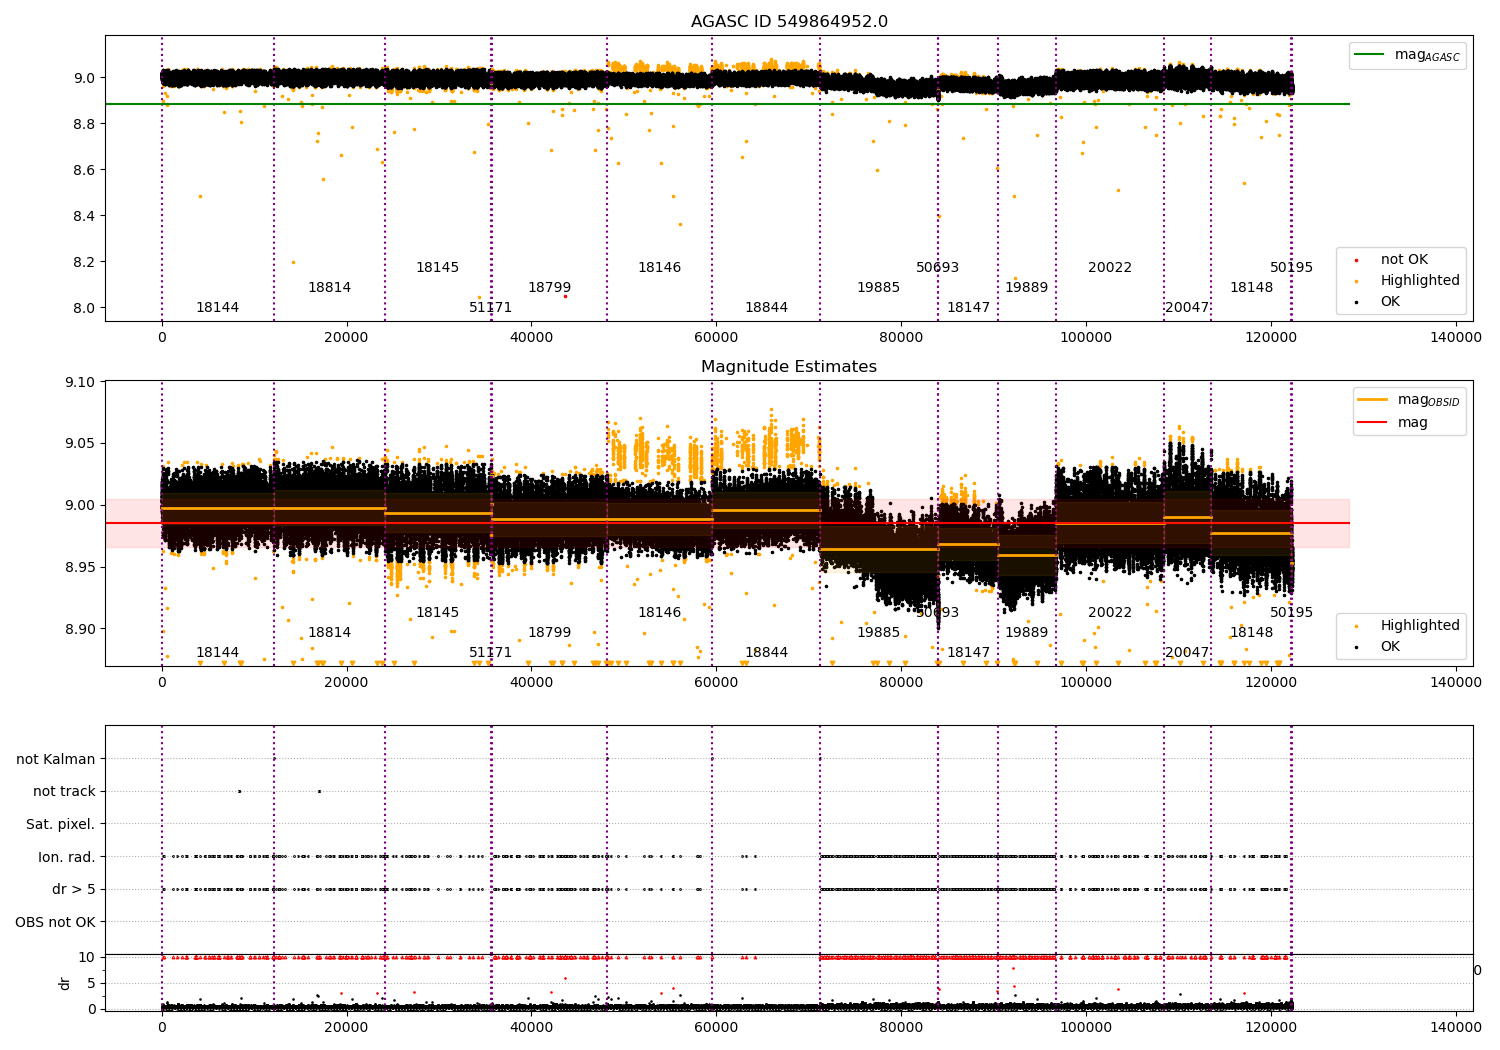Click the 8.2 tick on top y-axis
1500x1050 pixels.
[84, 262]
